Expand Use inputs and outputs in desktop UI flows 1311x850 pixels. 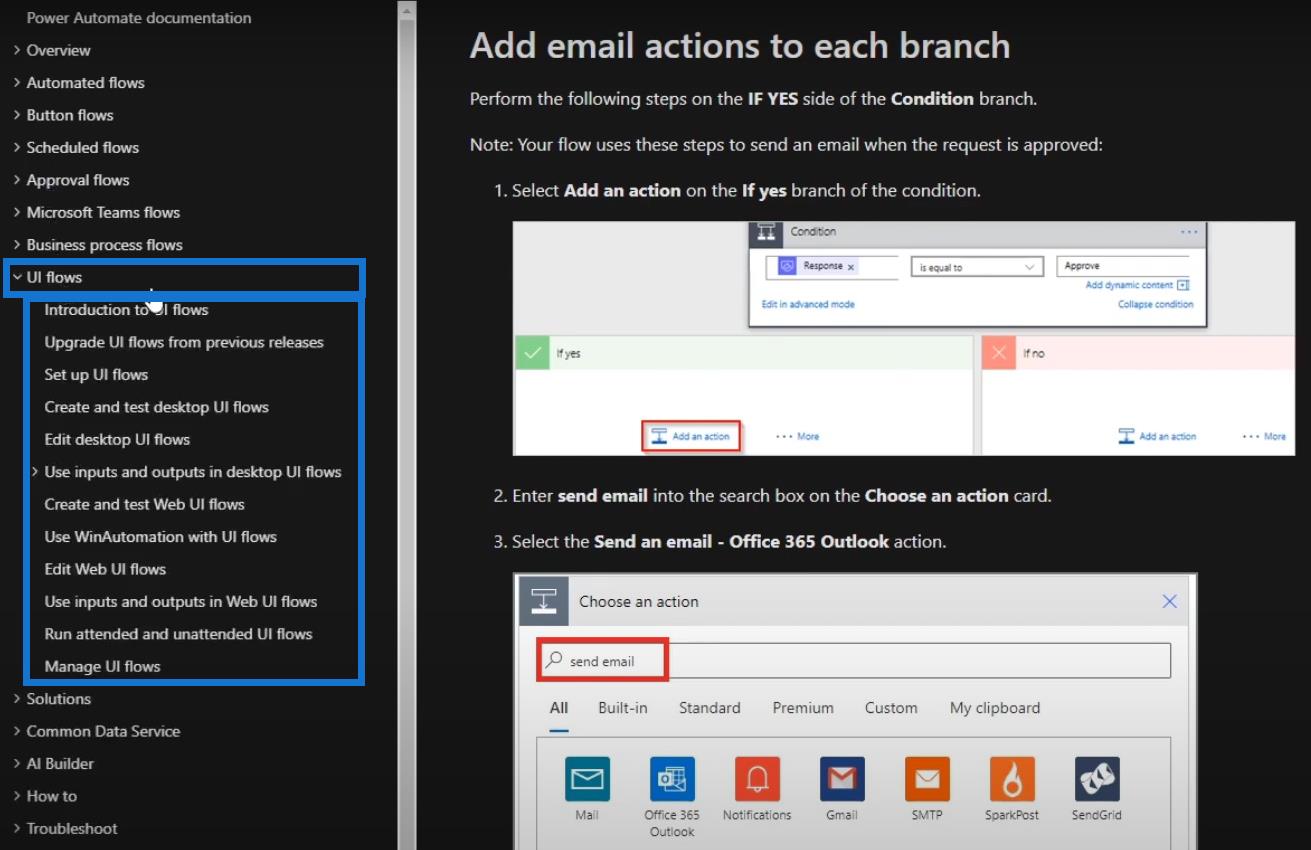pos(35,471)
